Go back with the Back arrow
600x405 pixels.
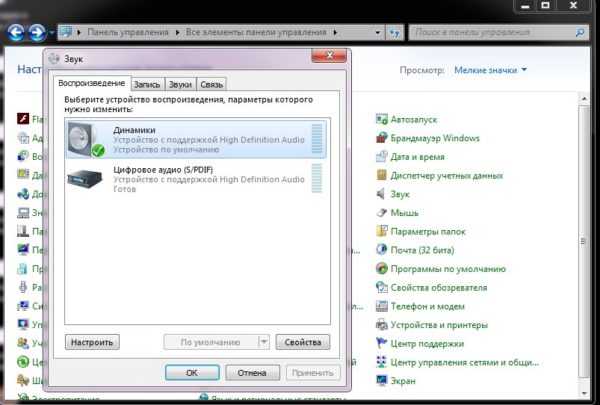point(16,33)
